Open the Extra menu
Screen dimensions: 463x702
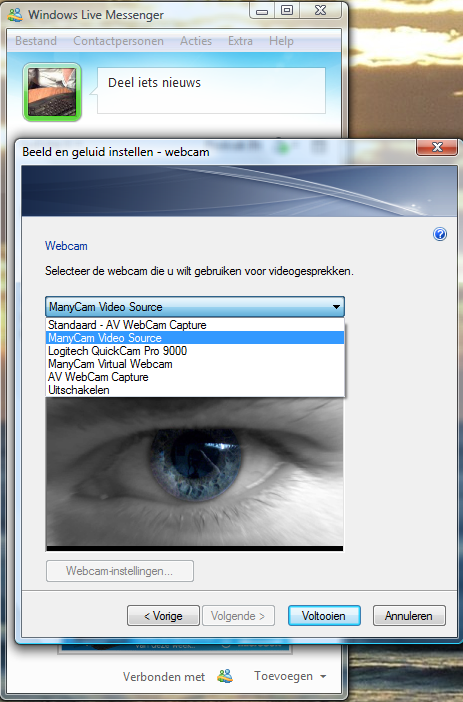(240, 41)
